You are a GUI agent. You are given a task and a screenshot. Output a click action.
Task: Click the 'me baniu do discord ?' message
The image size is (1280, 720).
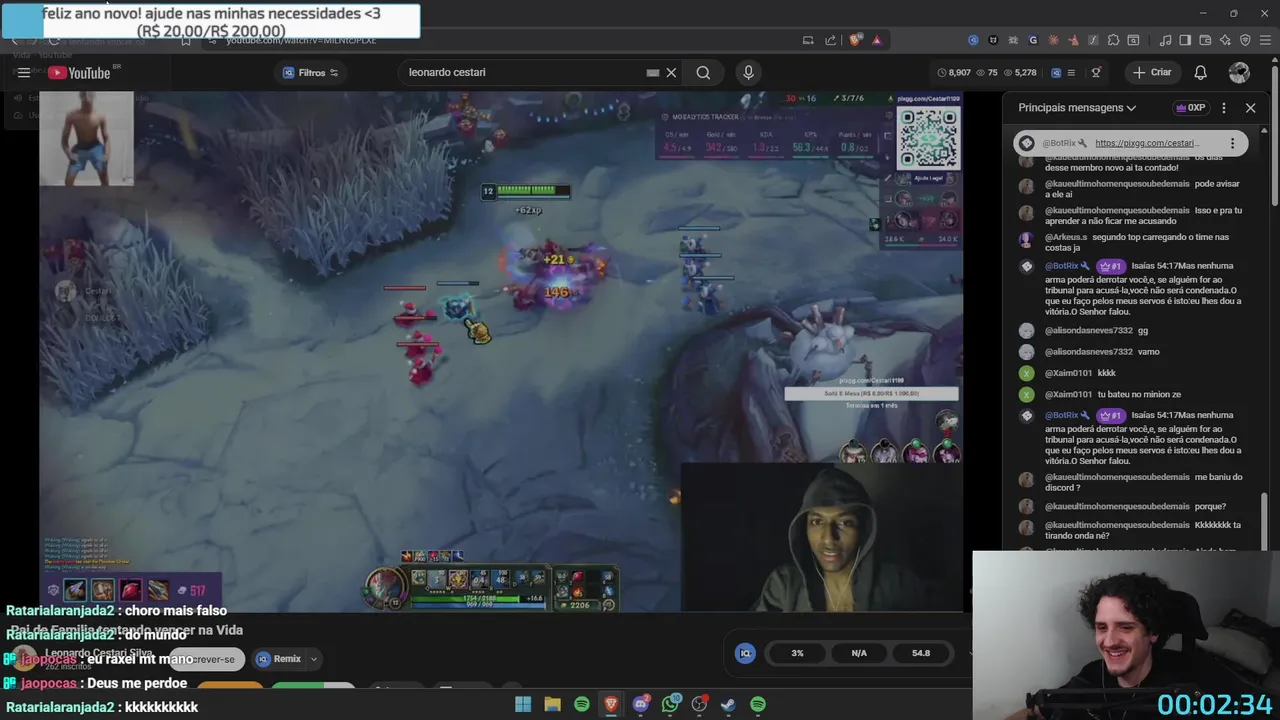[1144, 482]
